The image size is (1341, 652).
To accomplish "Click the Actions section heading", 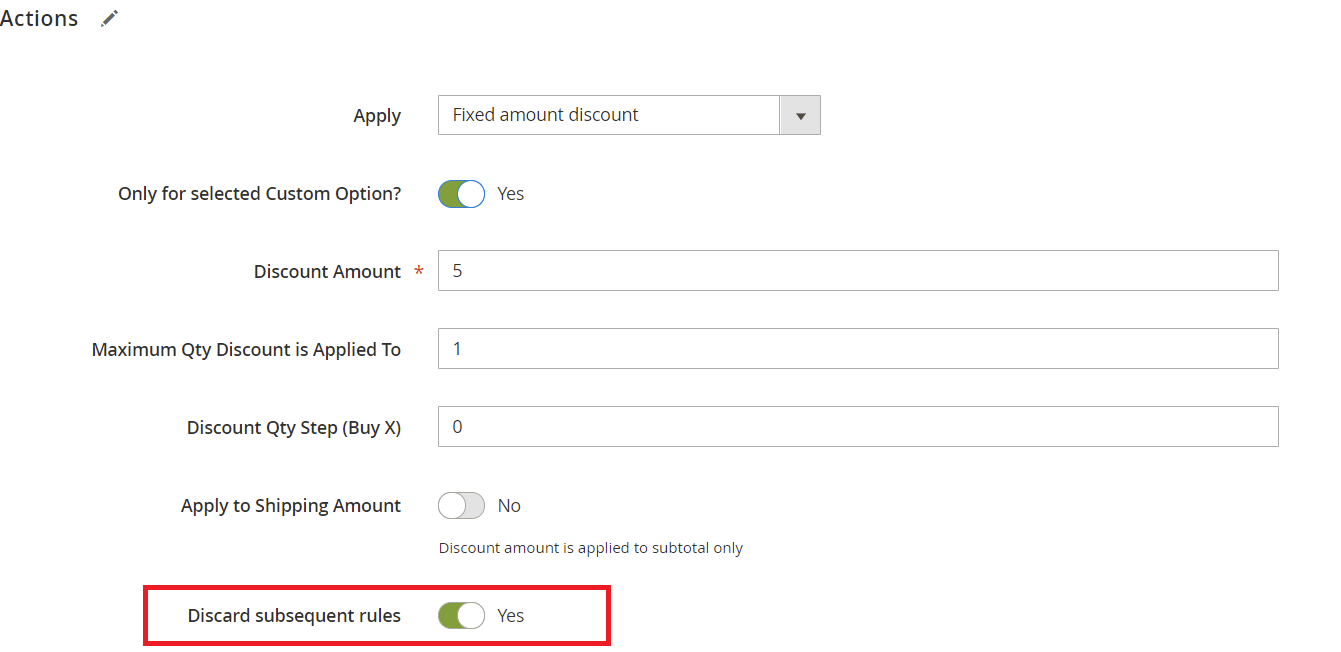I will coord(39,18).
